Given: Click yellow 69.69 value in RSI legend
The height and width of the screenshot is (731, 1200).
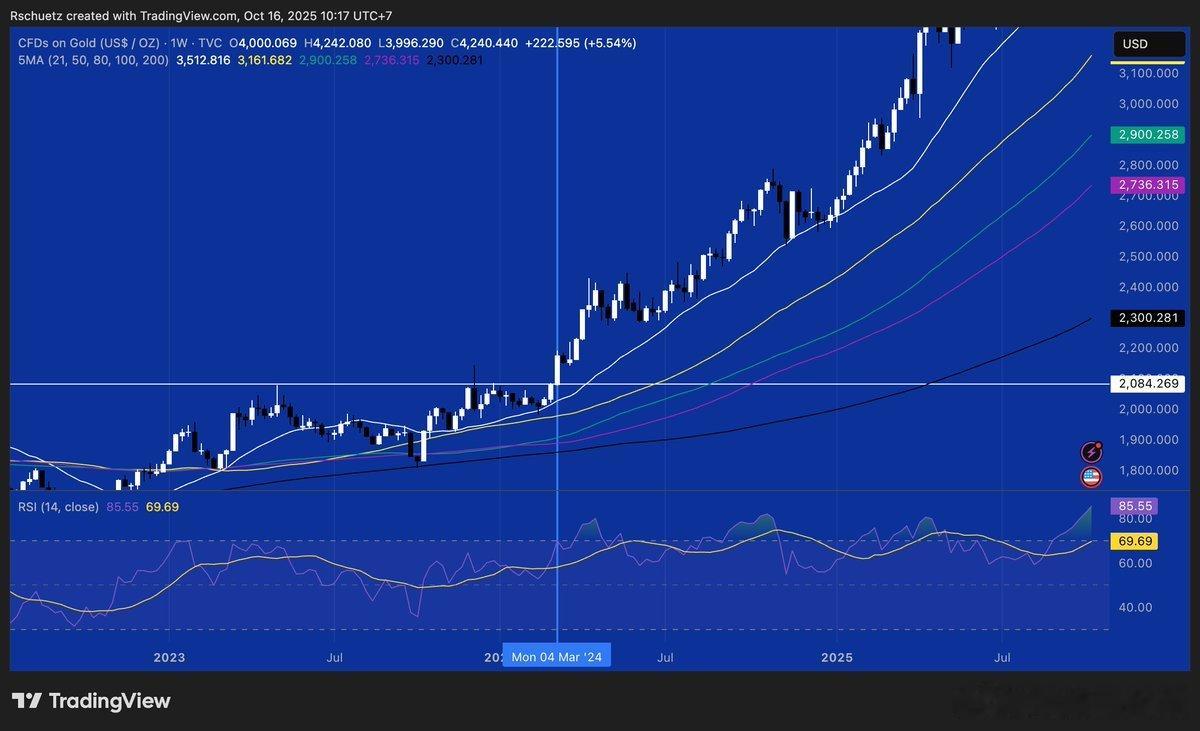Looking at the screenshot, I should tap(162, 507).
